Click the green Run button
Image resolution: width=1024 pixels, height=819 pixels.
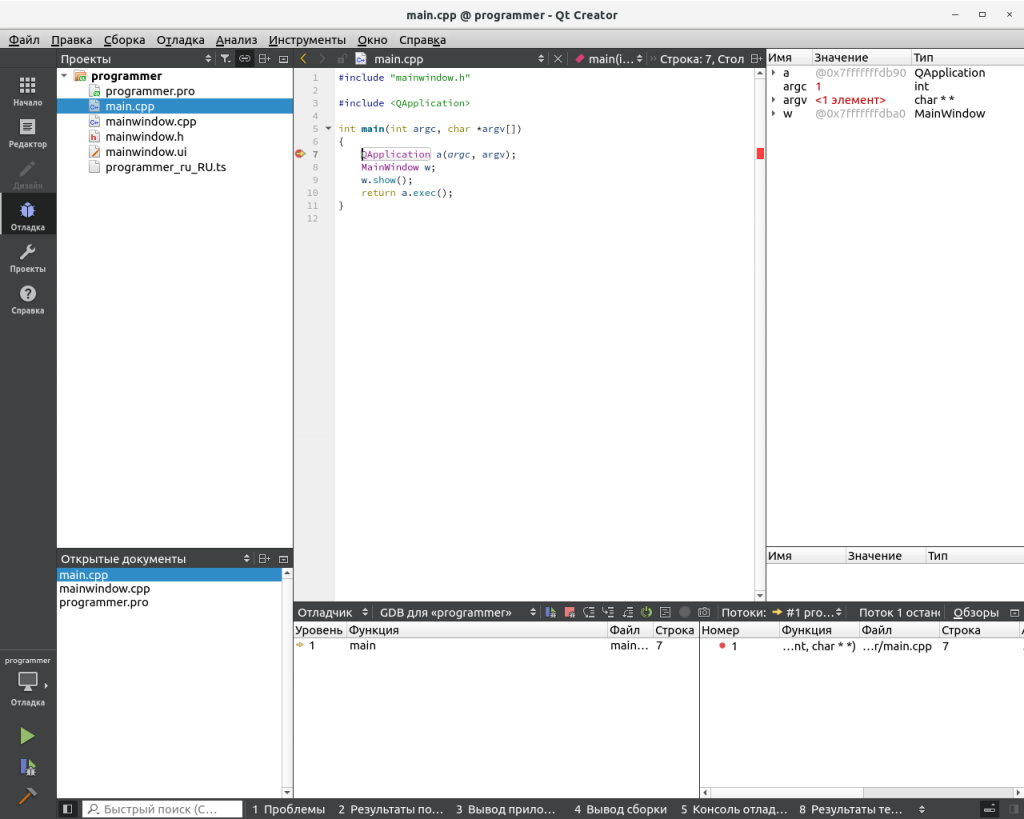tap(27, 736)
